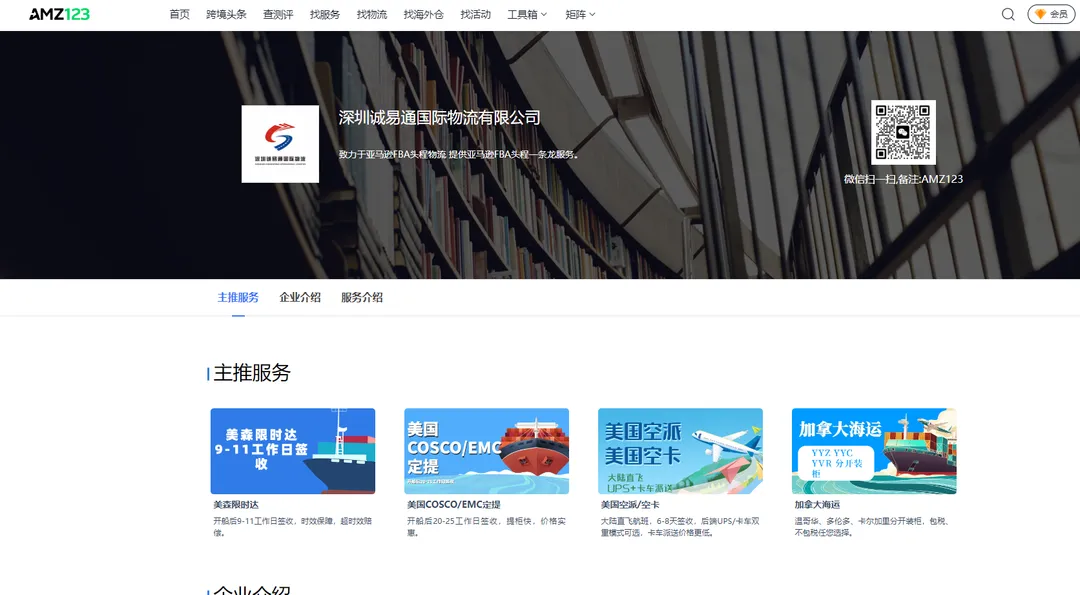
Task: Select the 主推服务 tab
Action: pyautogui.click(x=238, y=298)
